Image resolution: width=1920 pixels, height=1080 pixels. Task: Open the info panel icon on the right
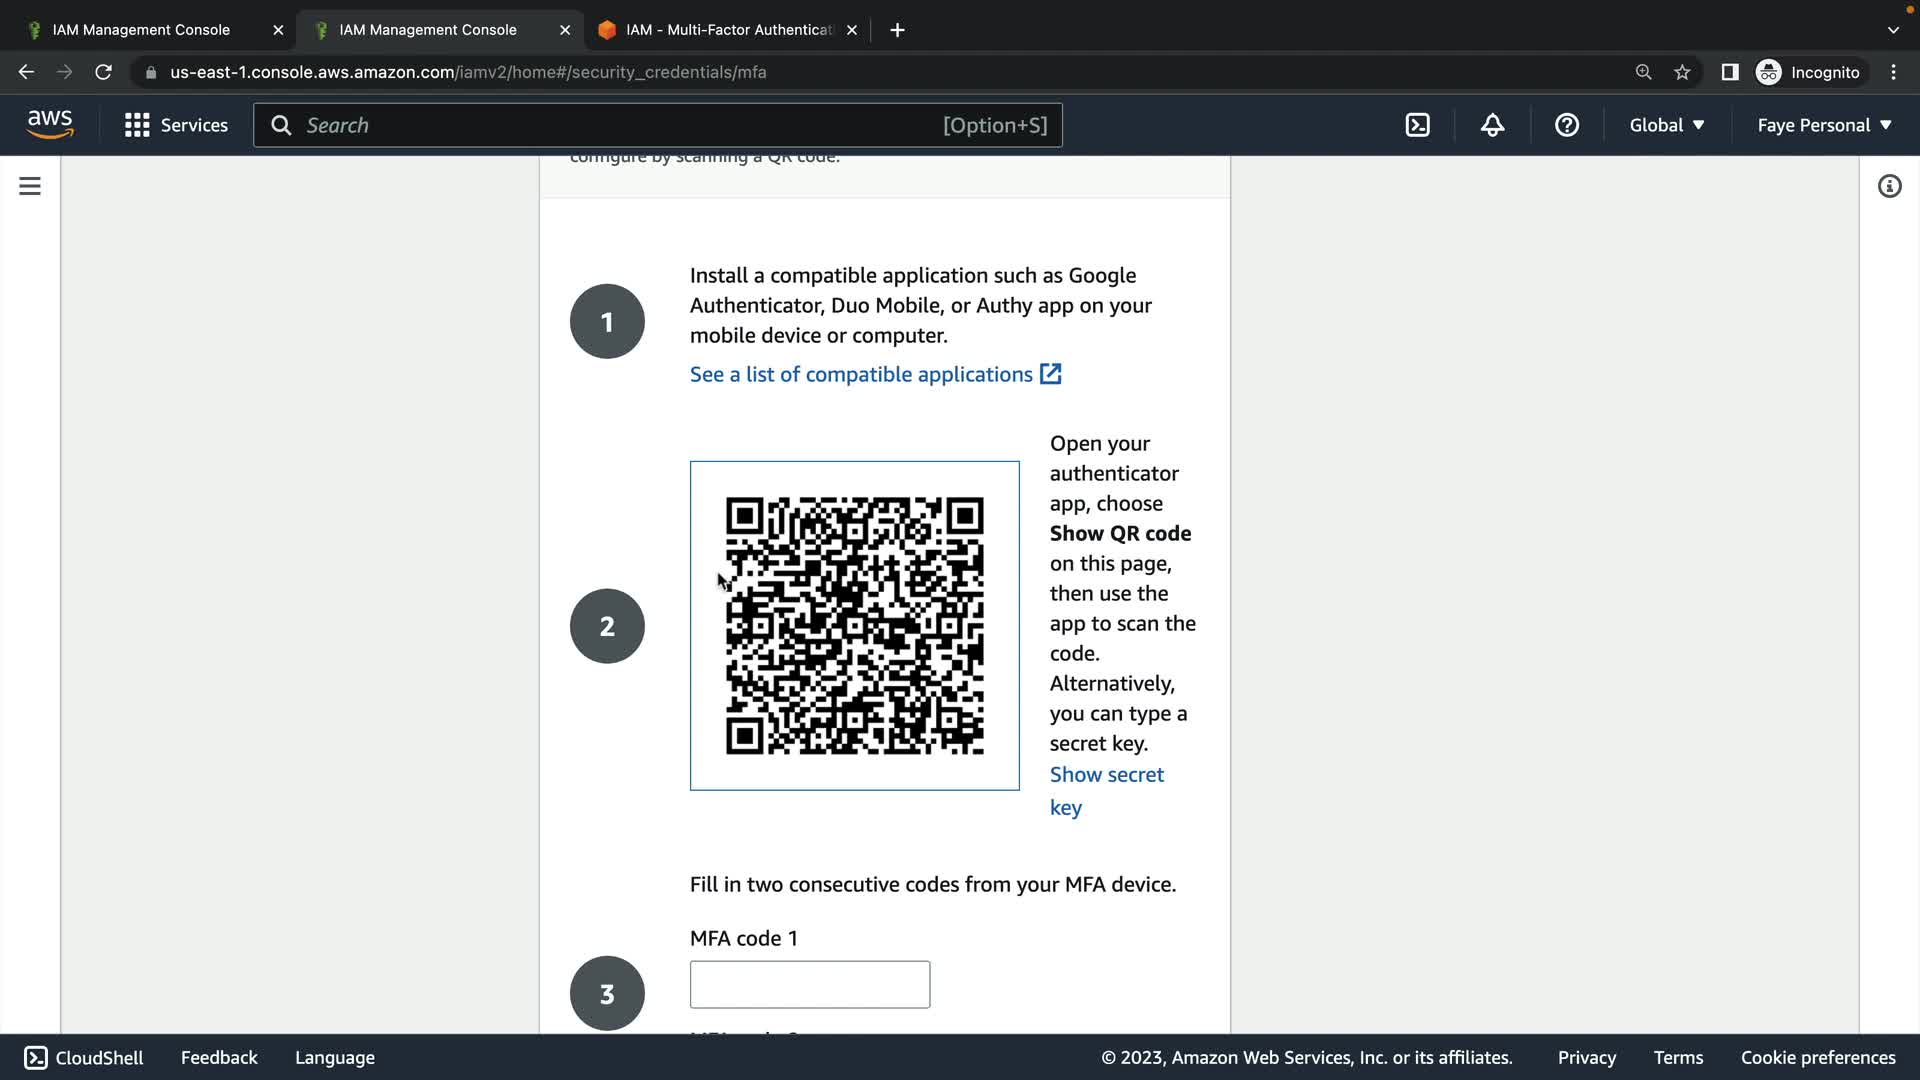[1889, 186]
